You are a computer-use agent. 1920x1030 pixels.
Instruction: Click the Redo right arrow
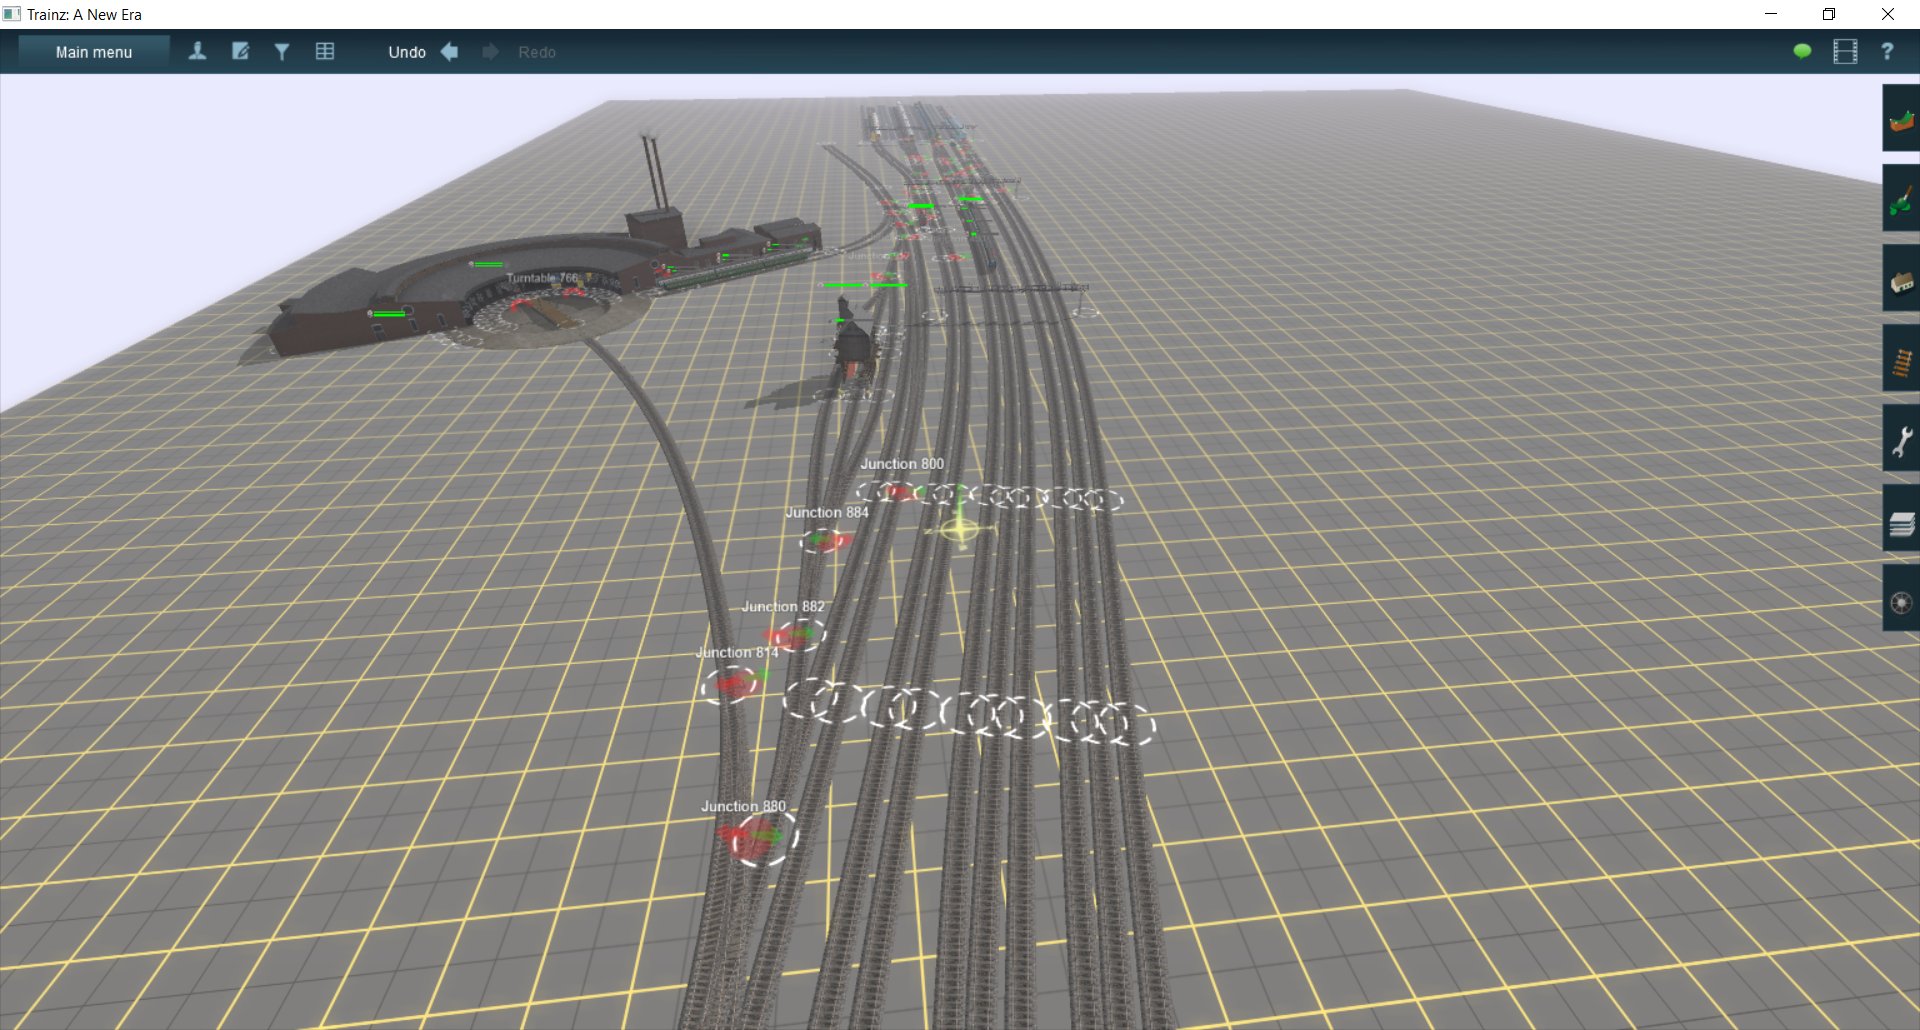490,52
